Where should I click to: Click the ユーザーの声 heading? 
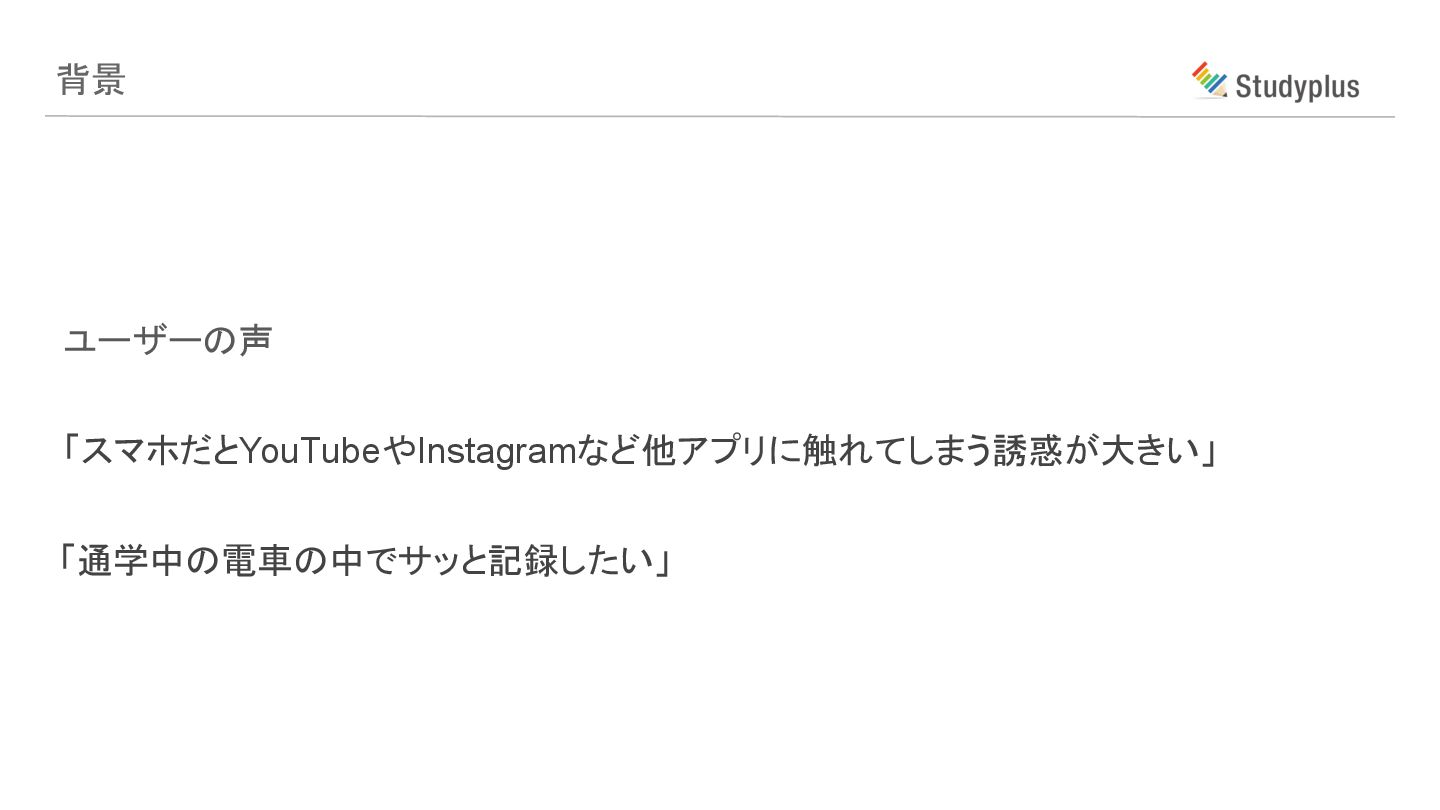pyautogui.click(x=168, y=341)
